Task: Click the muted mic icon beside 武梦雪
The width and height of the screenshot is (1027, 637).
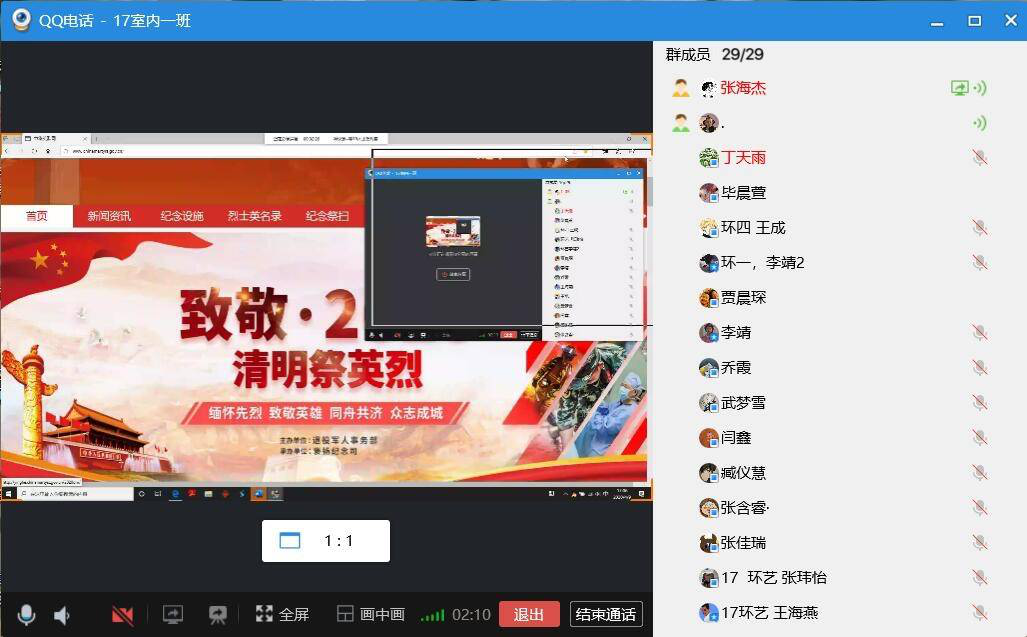Action: (979, 402)
